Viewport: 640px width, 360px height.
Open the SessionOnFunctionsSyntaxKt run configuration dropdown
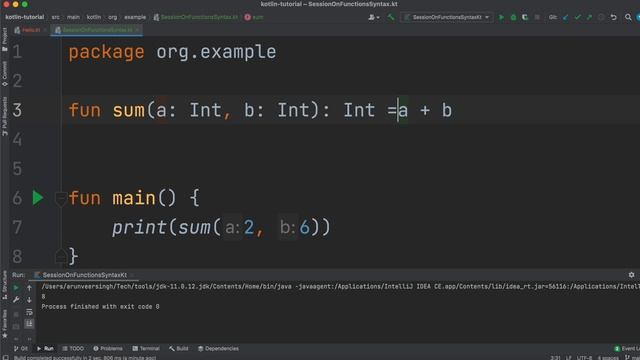coord(447,17)
